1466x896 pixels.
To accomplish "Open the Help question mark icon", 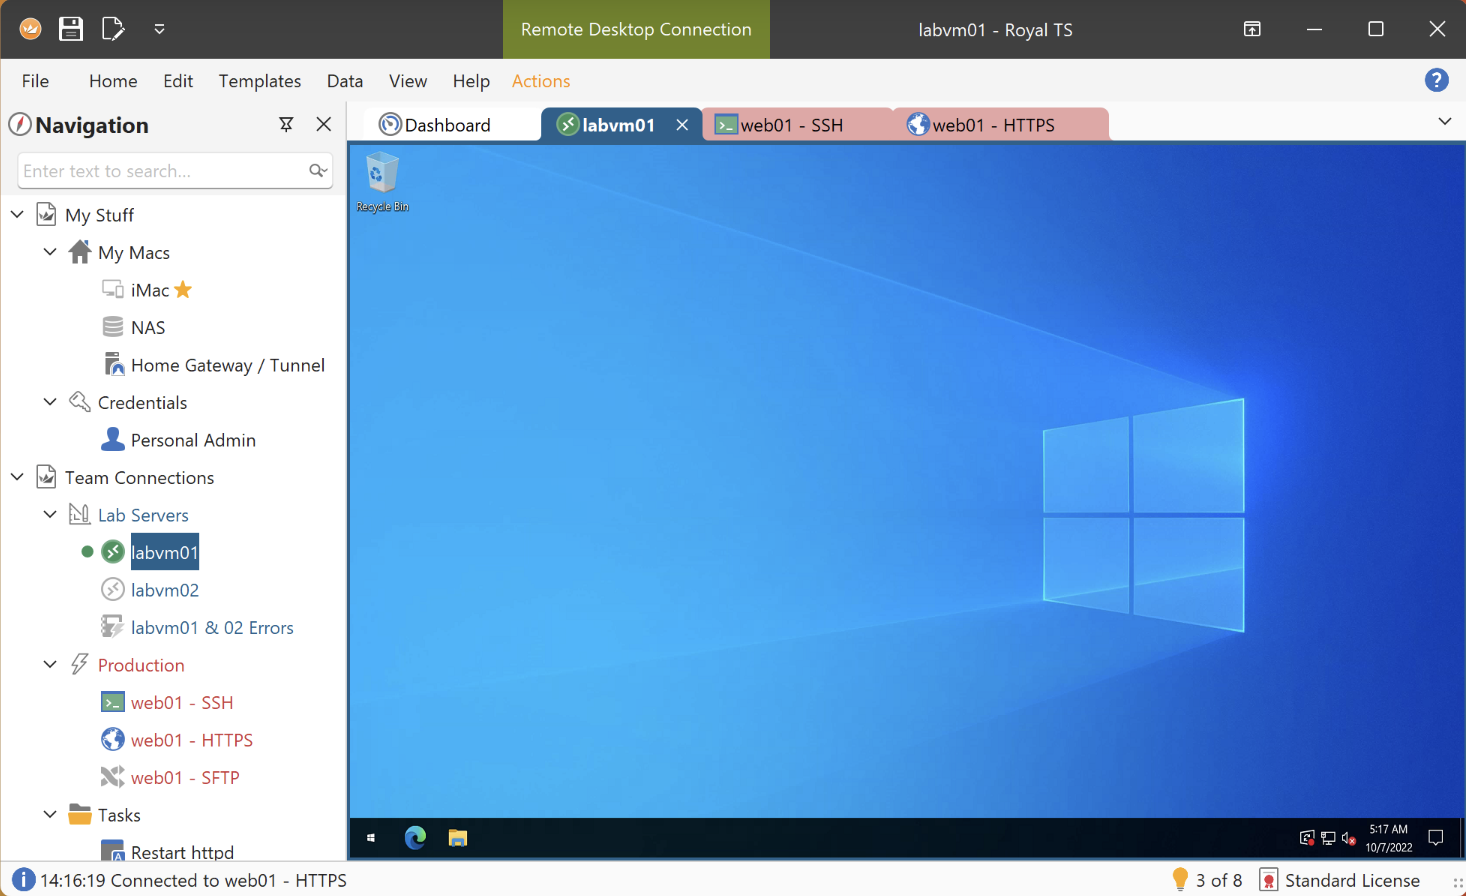I will tap(1436, 80).
